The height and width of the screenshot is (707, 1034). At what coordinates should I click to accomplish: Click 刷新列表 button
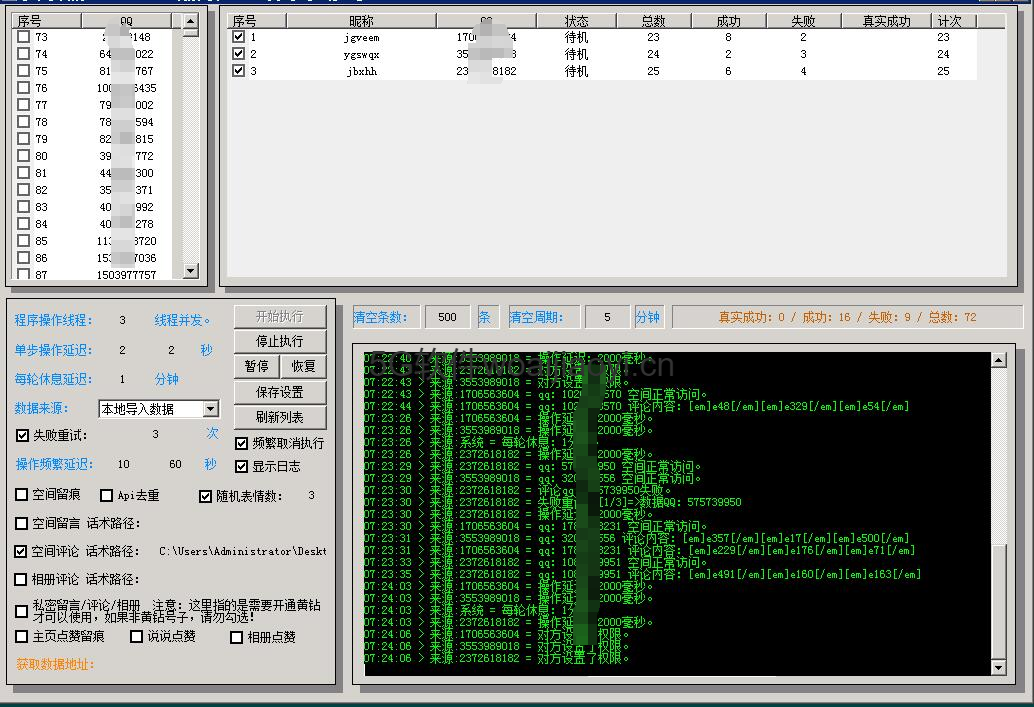point(280,417)
